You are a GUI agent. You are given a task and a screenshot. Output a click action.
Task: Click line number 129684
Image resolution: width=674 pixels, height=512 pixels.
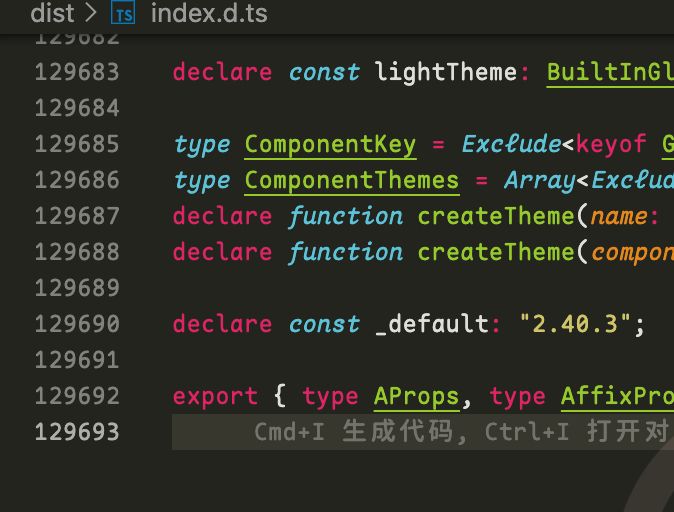tap(77, 108)
